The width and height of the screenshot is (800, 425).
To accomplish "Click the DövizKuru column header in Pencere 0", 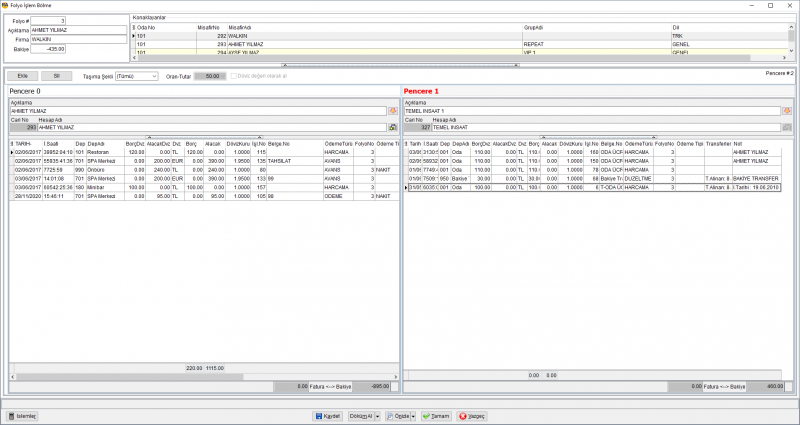I will click(x=238, y=144).
